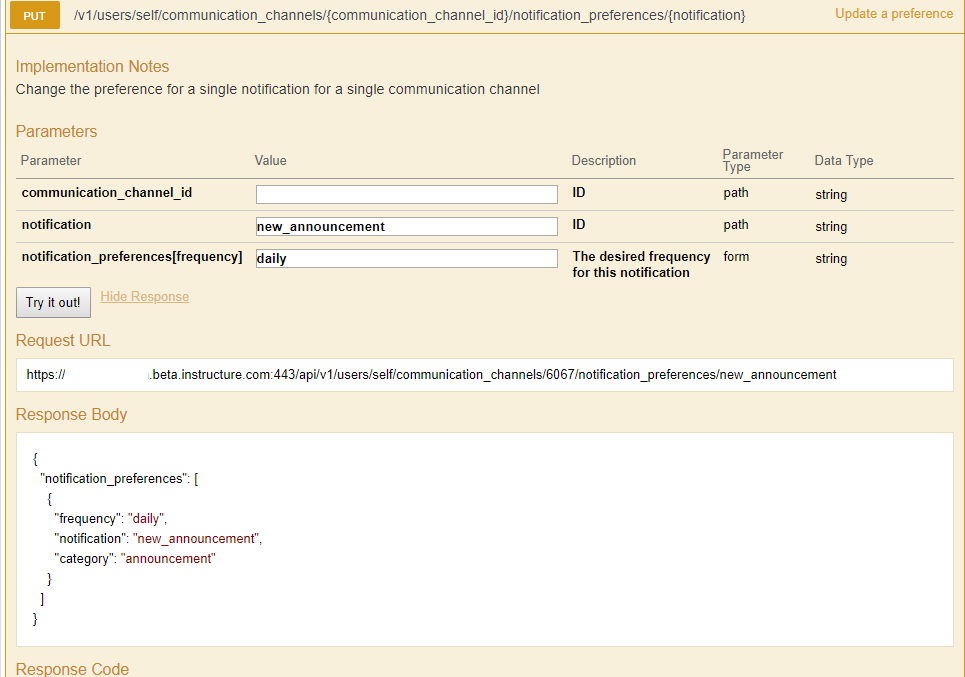Click the notification field containing new_announcement
Image resolution: width=965 pixels, height=677 pixels.
point(406,226)
